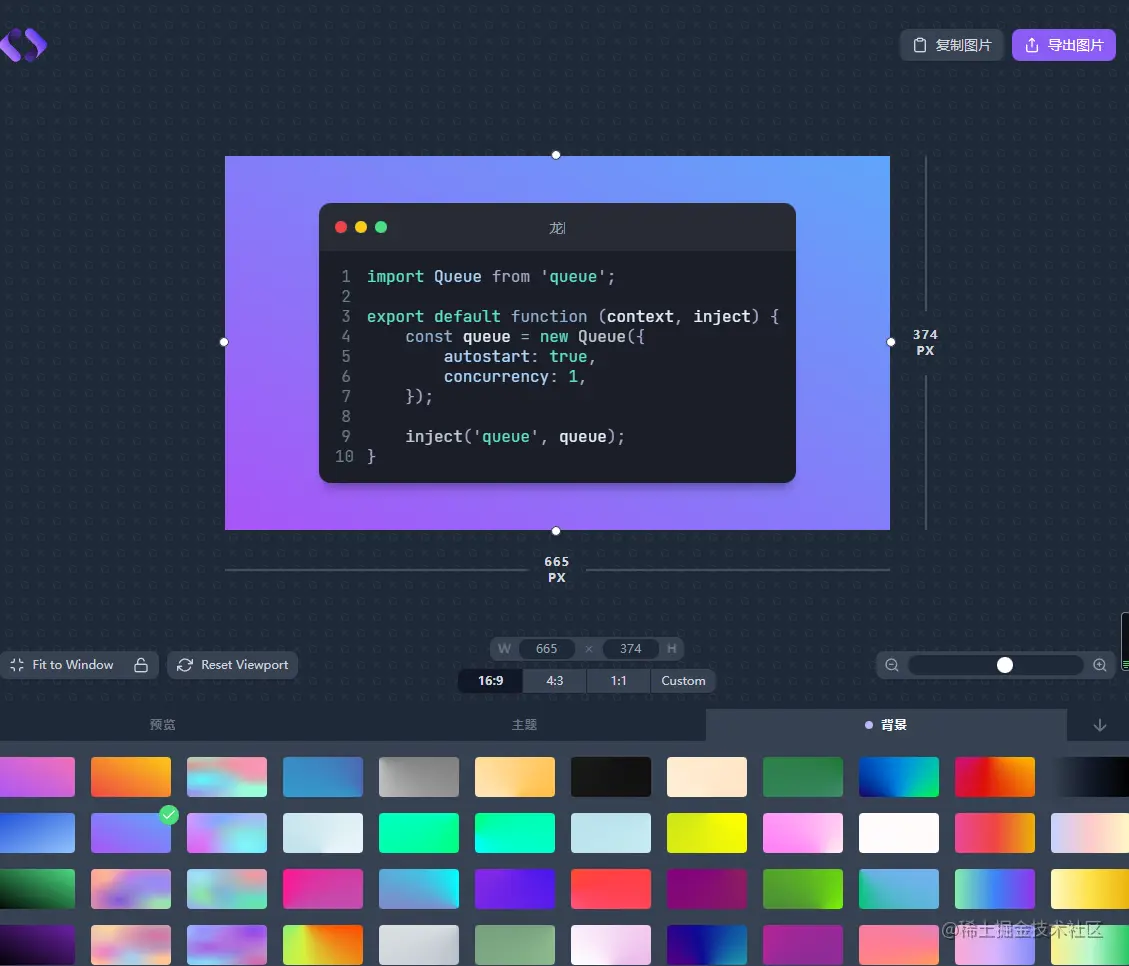Select the solid black background swatch
Image resolution: width=1129 pixels, height=966 pixels.
pos(611,777)
